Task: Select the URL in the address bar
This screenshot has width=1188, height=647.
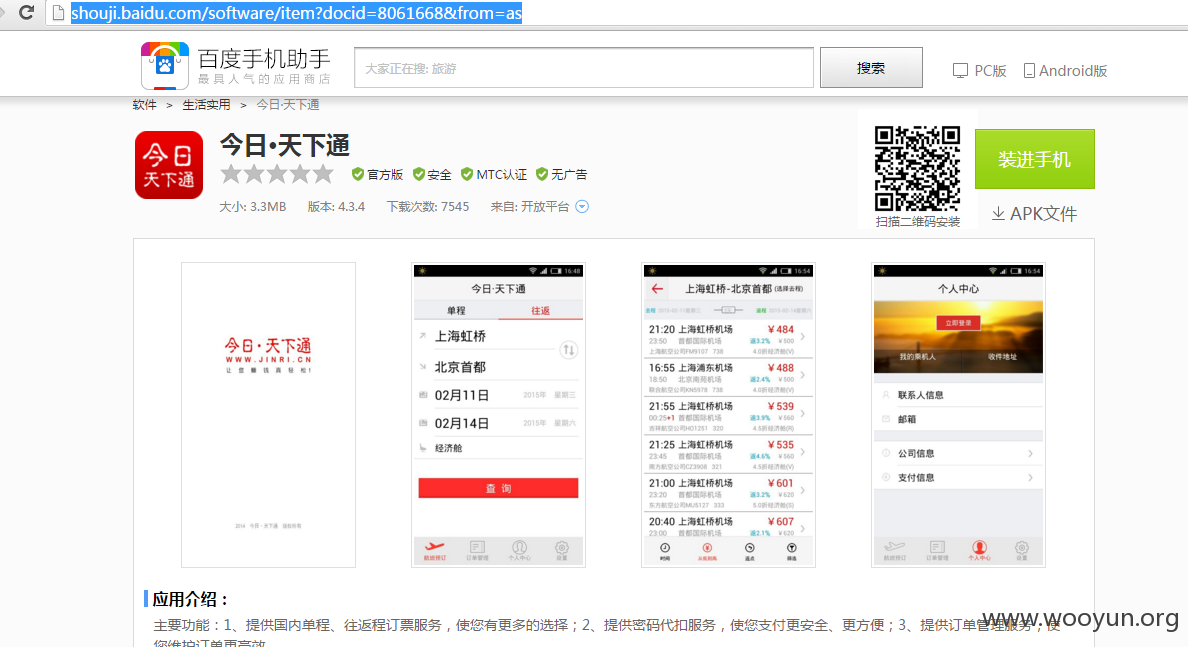Action: click(x=296, y=13)
